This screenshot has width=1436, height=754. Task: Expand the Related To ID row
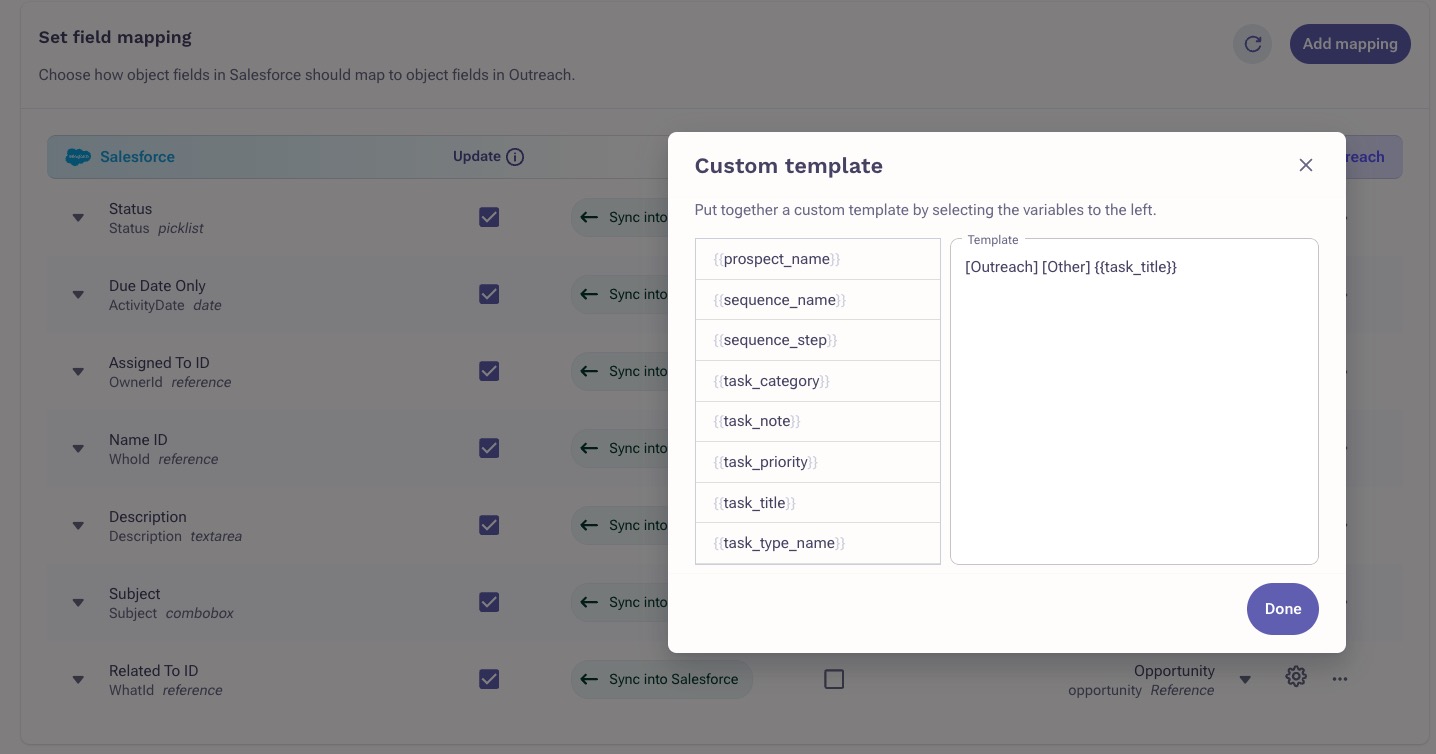[78, 679]
